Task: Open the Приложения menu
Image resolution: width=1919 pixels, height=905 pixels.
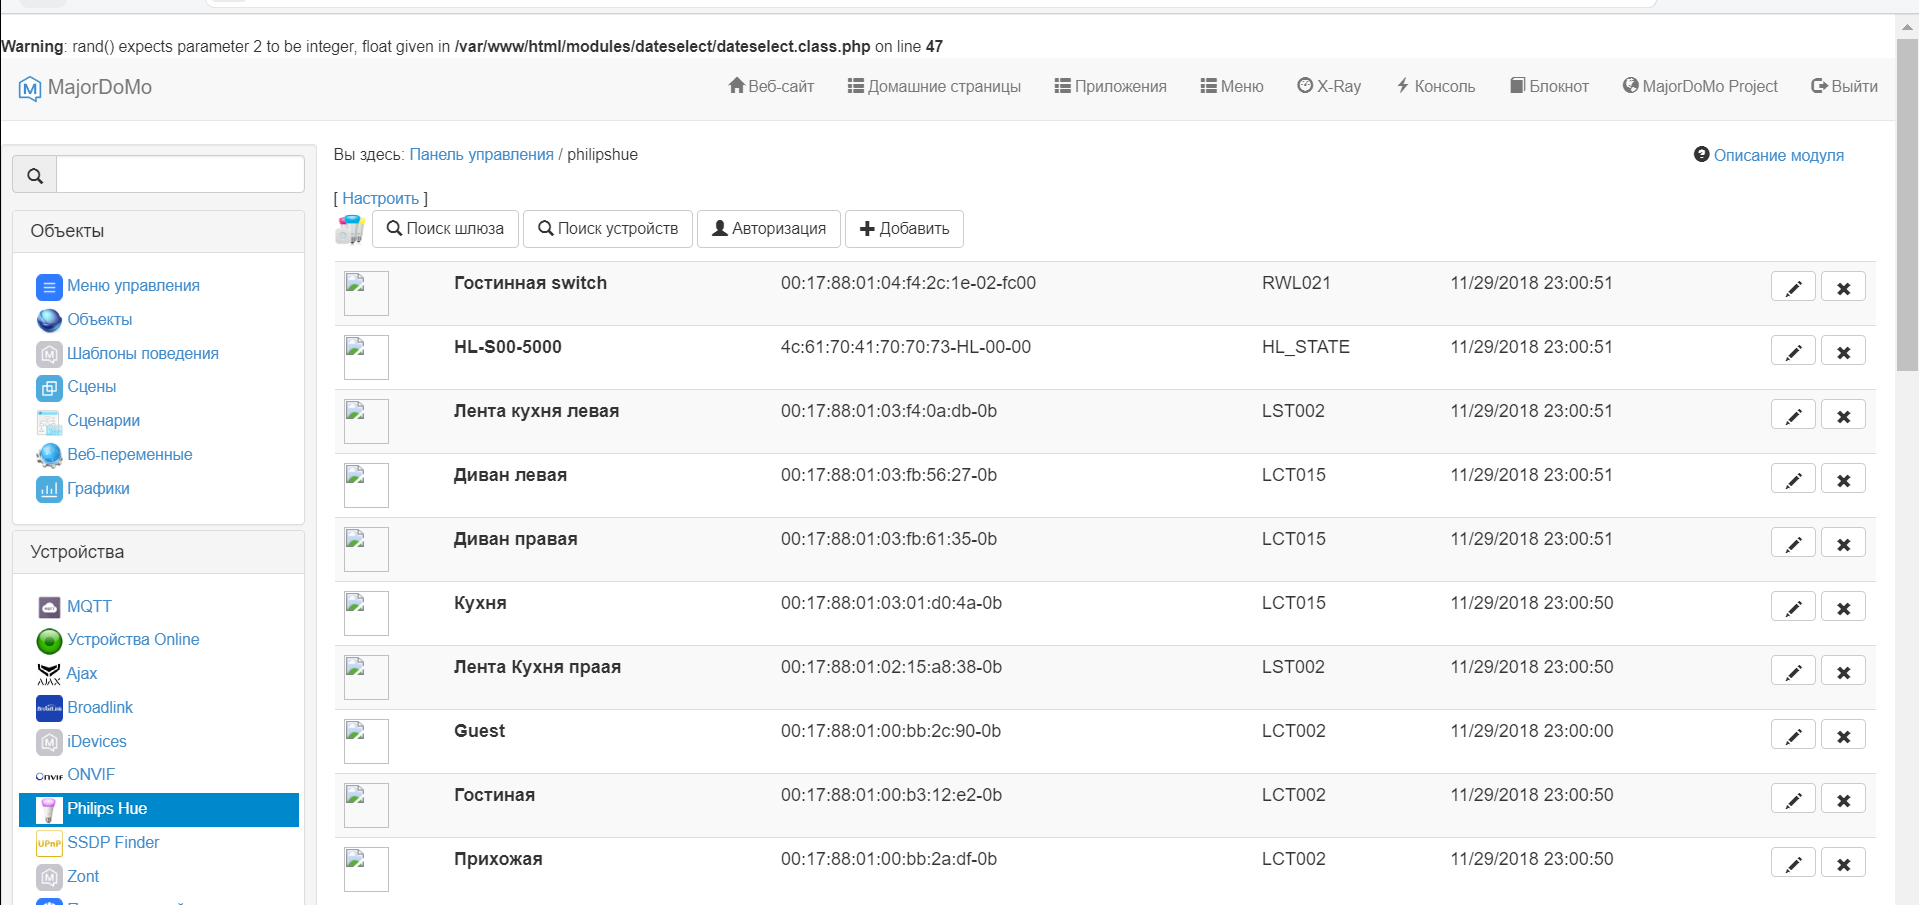Action: (1110, 87)
